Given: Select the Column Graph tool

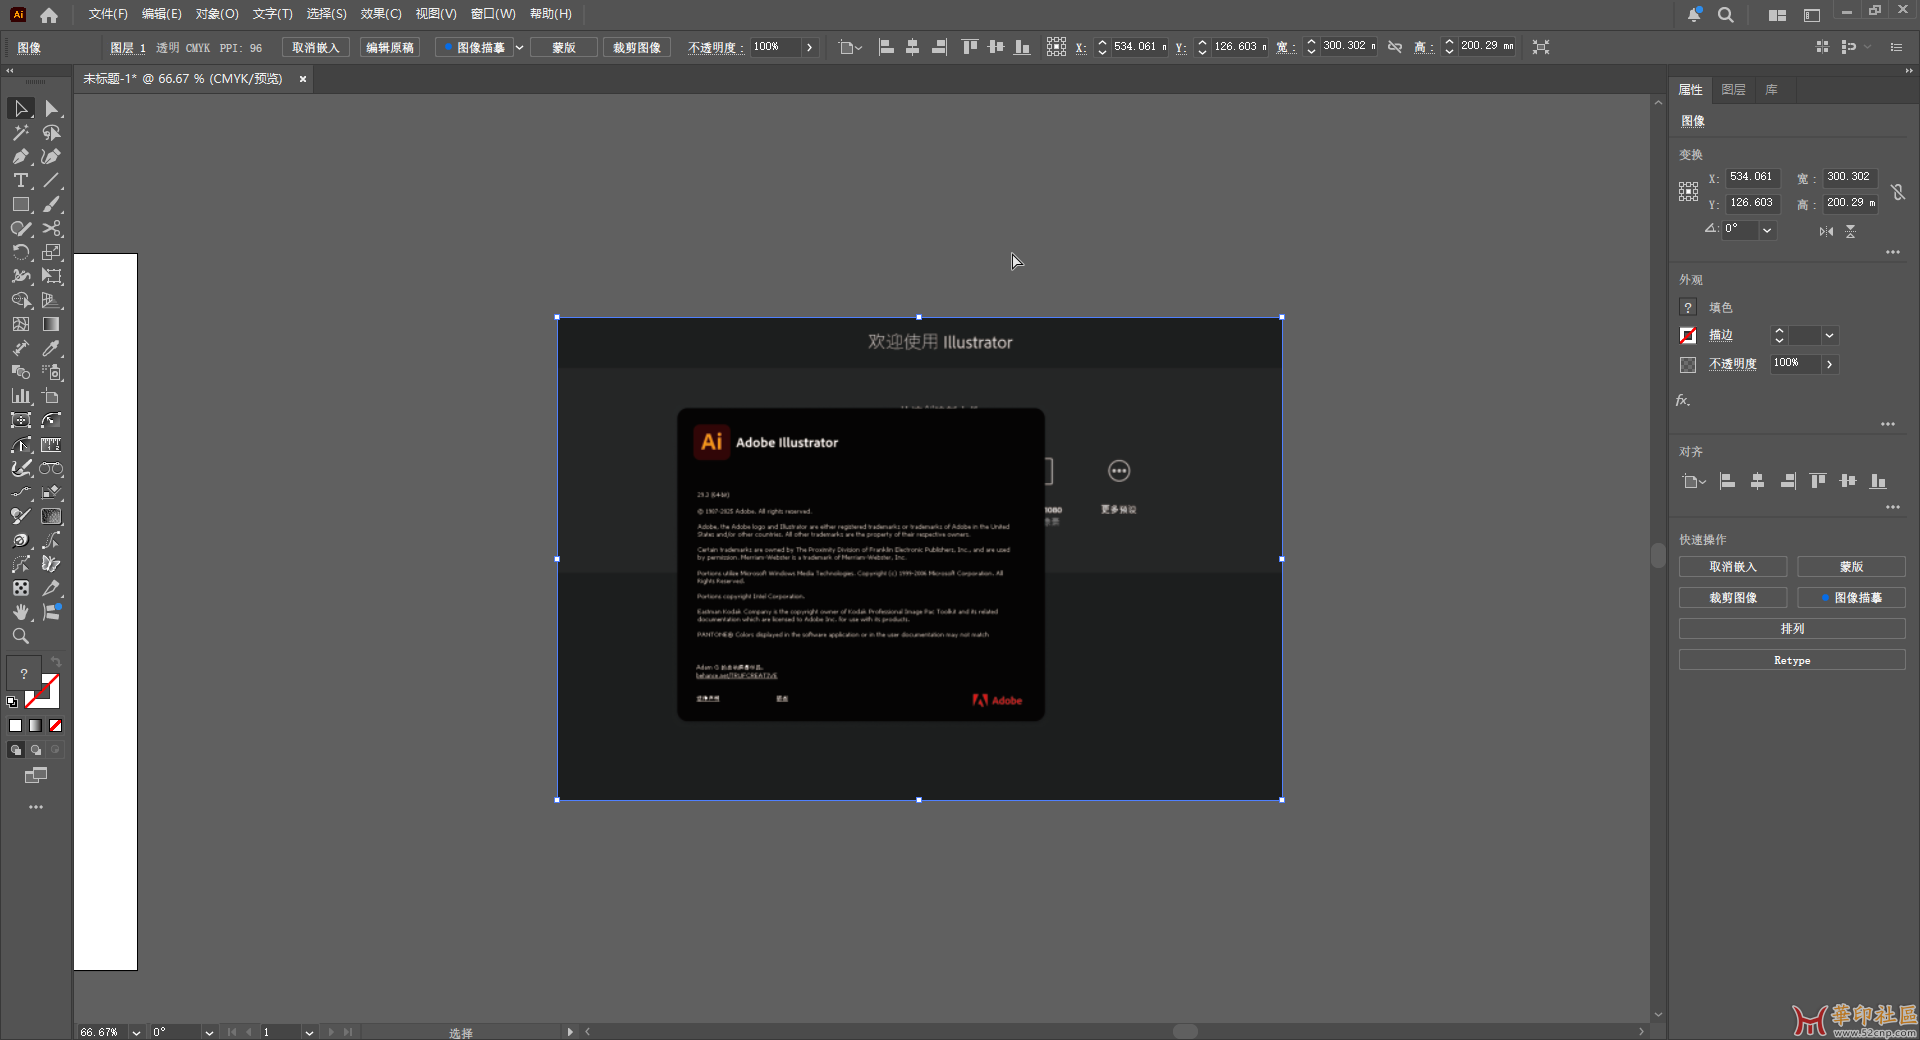Looking at the screenshot, I should [21, 396].
